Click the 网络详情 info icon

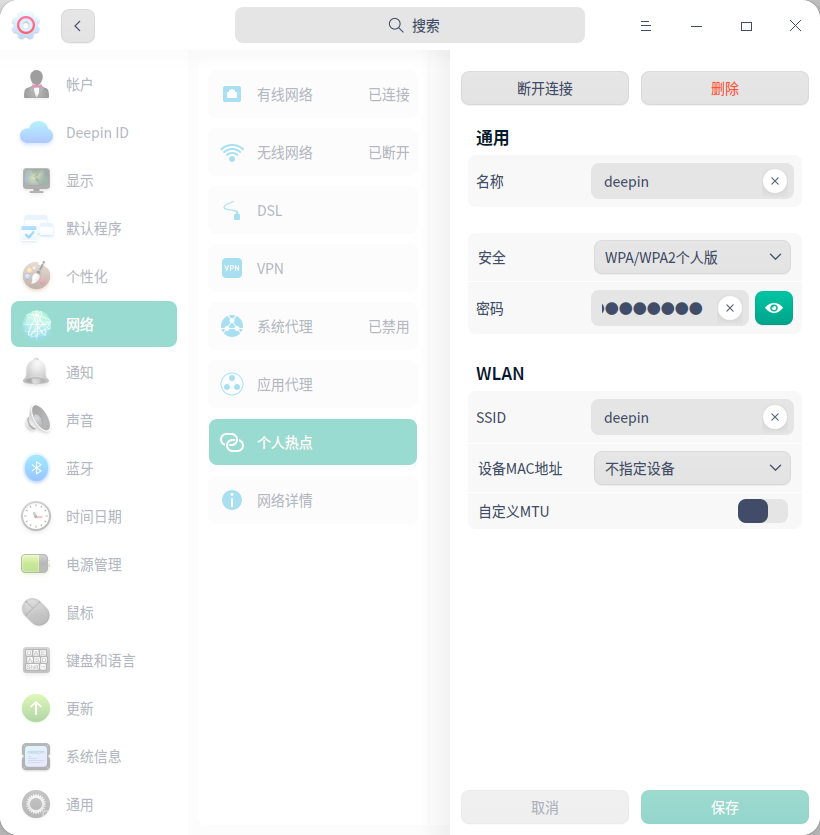[x=232, y=500]
